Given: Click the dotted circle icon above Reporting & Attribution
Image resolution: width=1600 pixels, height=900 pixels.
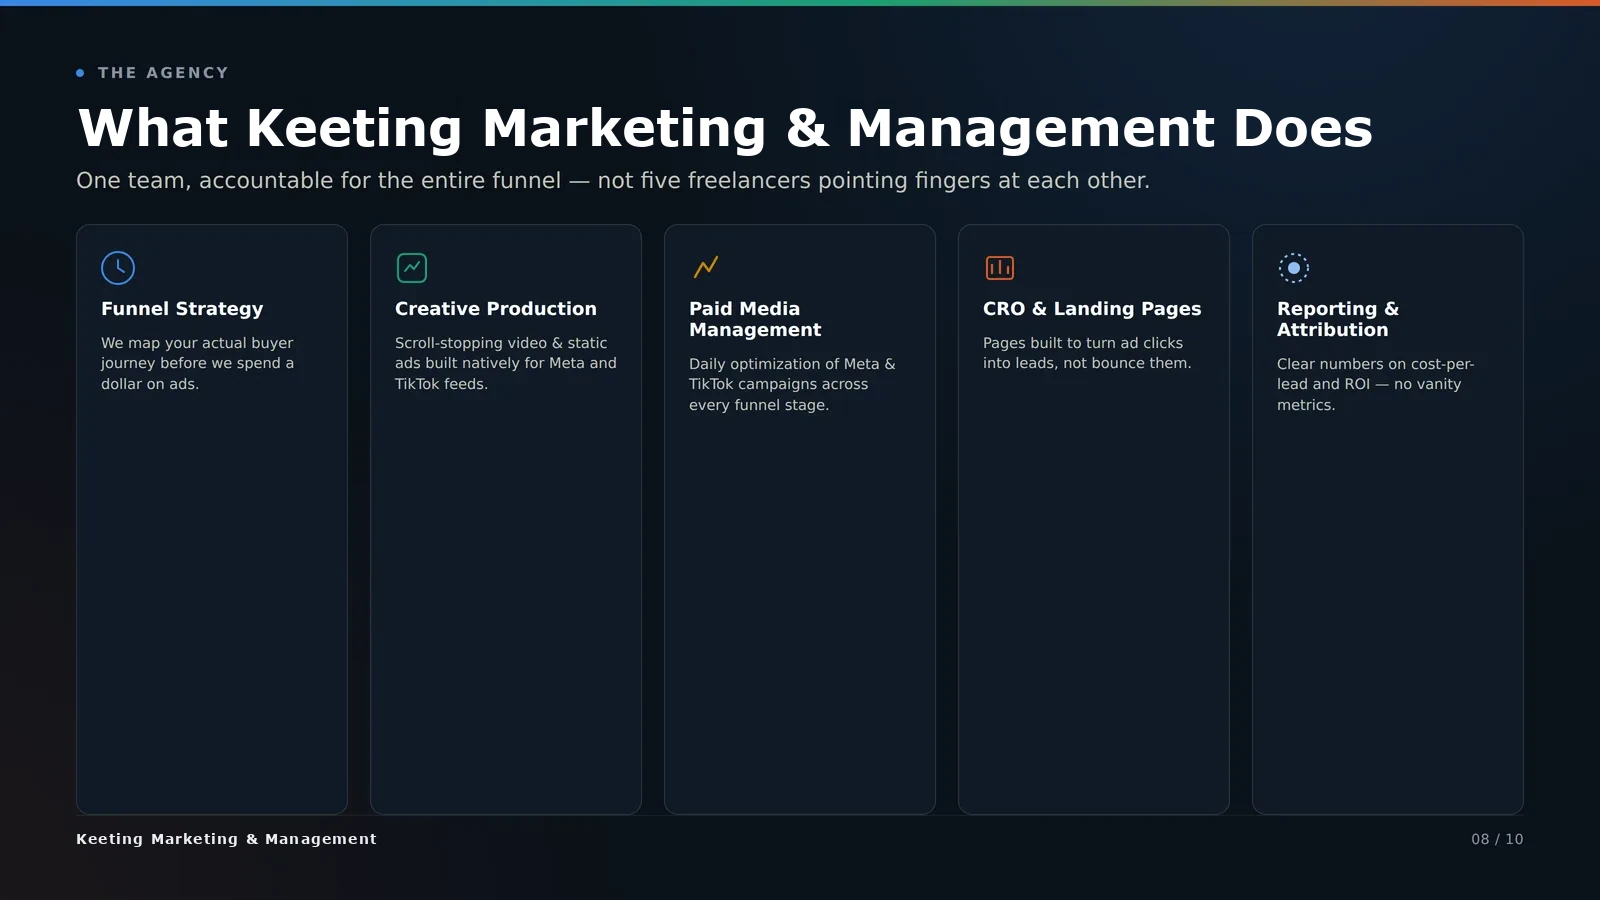Looking at the screenshot, I should (x=1294, y=268).
